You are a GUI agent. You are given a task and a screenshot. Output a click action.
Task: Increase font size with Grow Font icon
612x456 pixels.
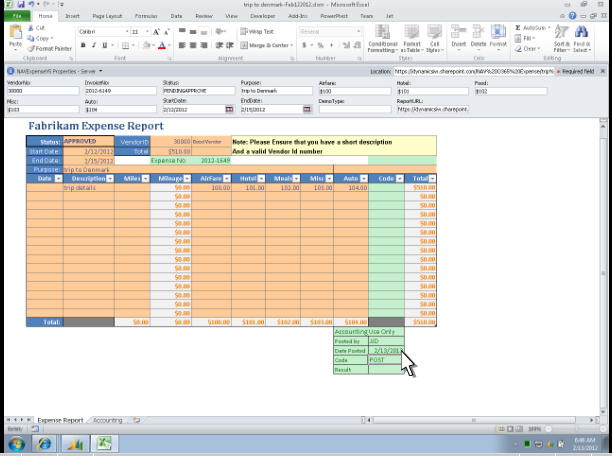156,32
